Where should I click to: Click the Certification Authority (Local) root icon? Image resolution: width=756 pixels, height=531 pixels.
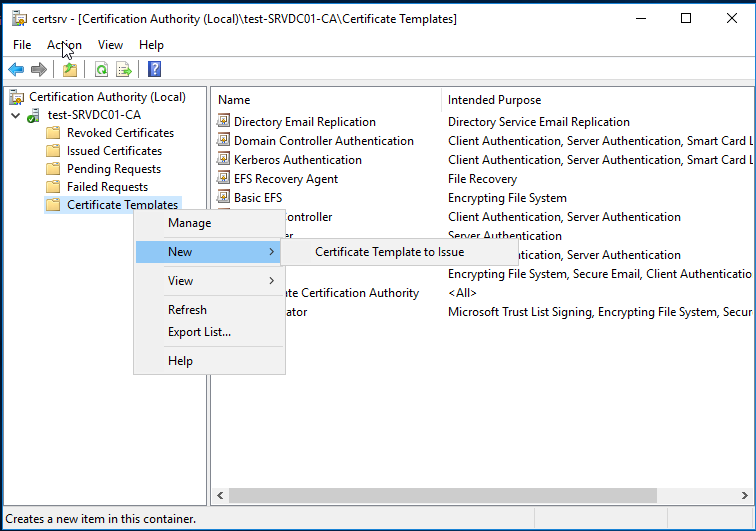[16, 97]
